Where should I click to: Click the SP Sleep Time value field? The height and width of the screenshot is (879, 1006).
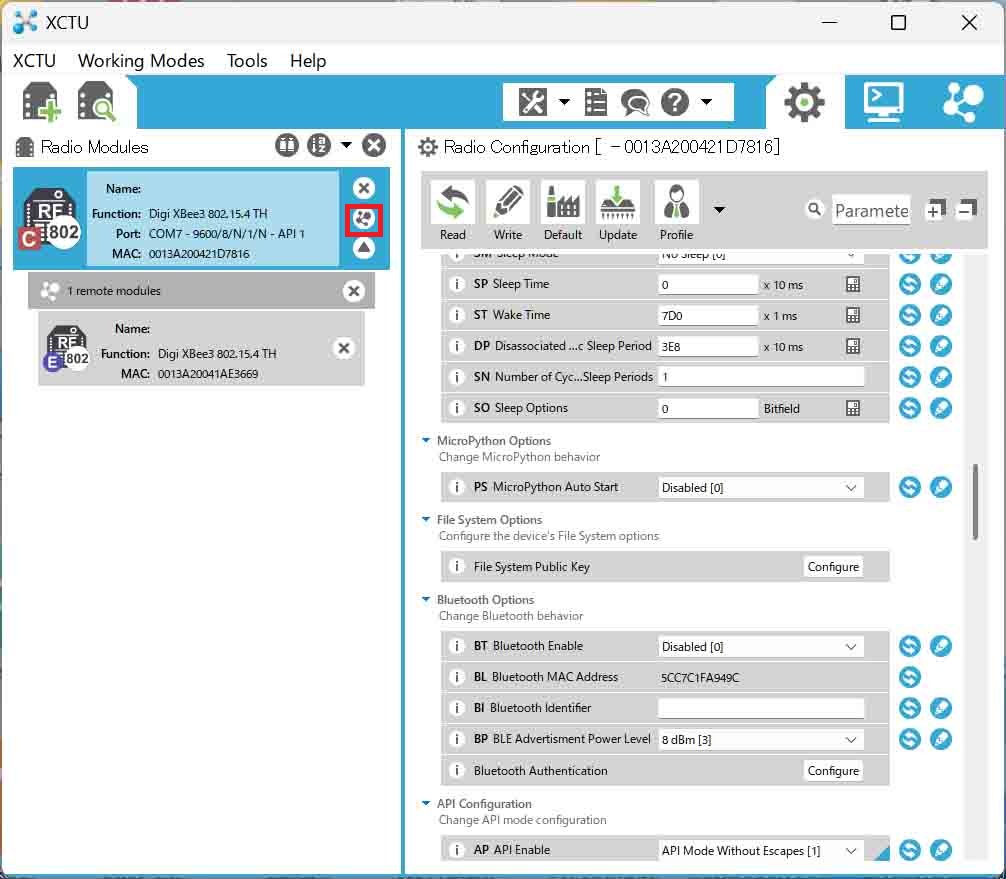click(x=708, y=284)
